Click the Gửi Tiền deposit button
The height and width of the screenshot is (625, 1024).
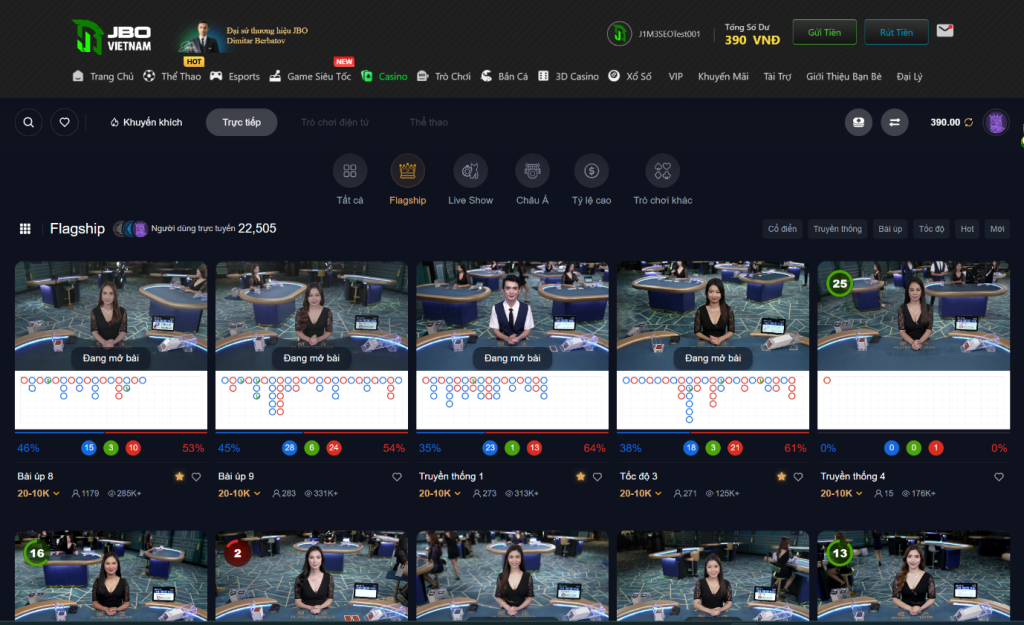point(825,32)
